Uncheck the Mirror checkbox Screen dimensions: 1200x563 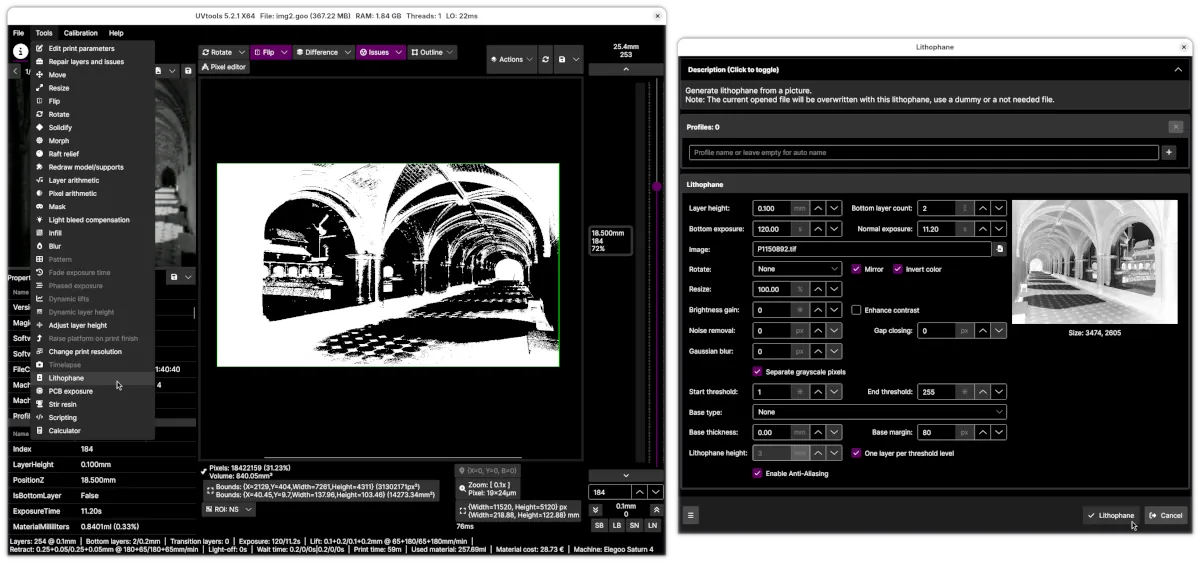click(x=856, y=269)
